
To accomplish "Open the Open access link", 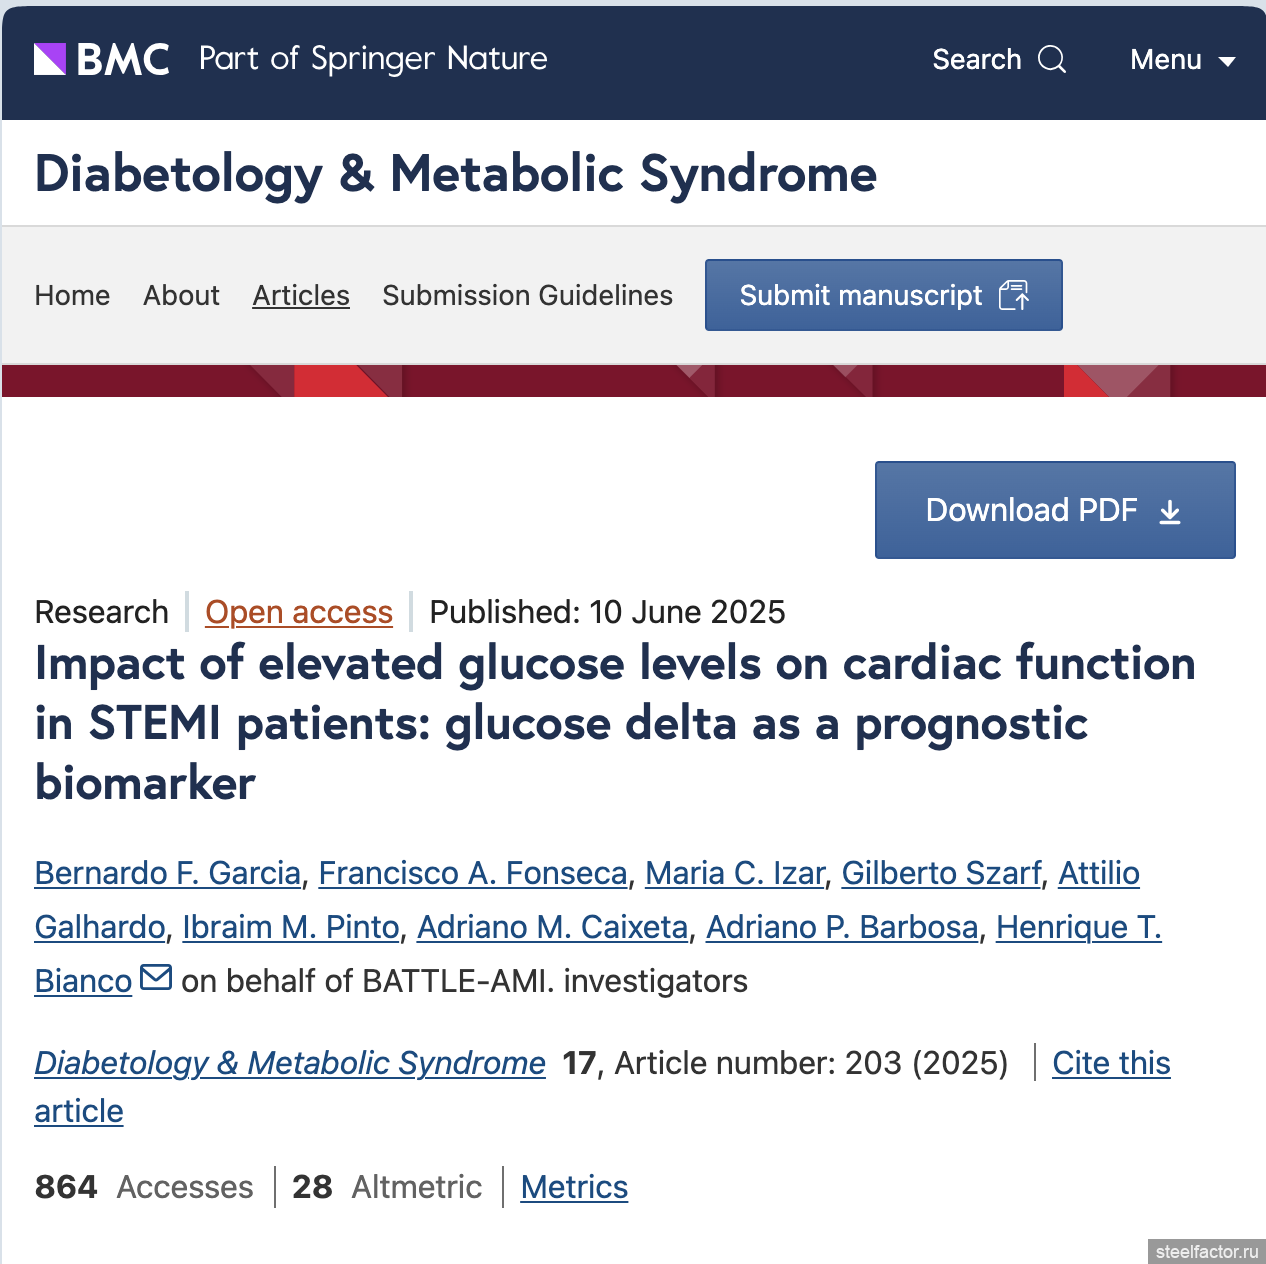I will [299, 612].
